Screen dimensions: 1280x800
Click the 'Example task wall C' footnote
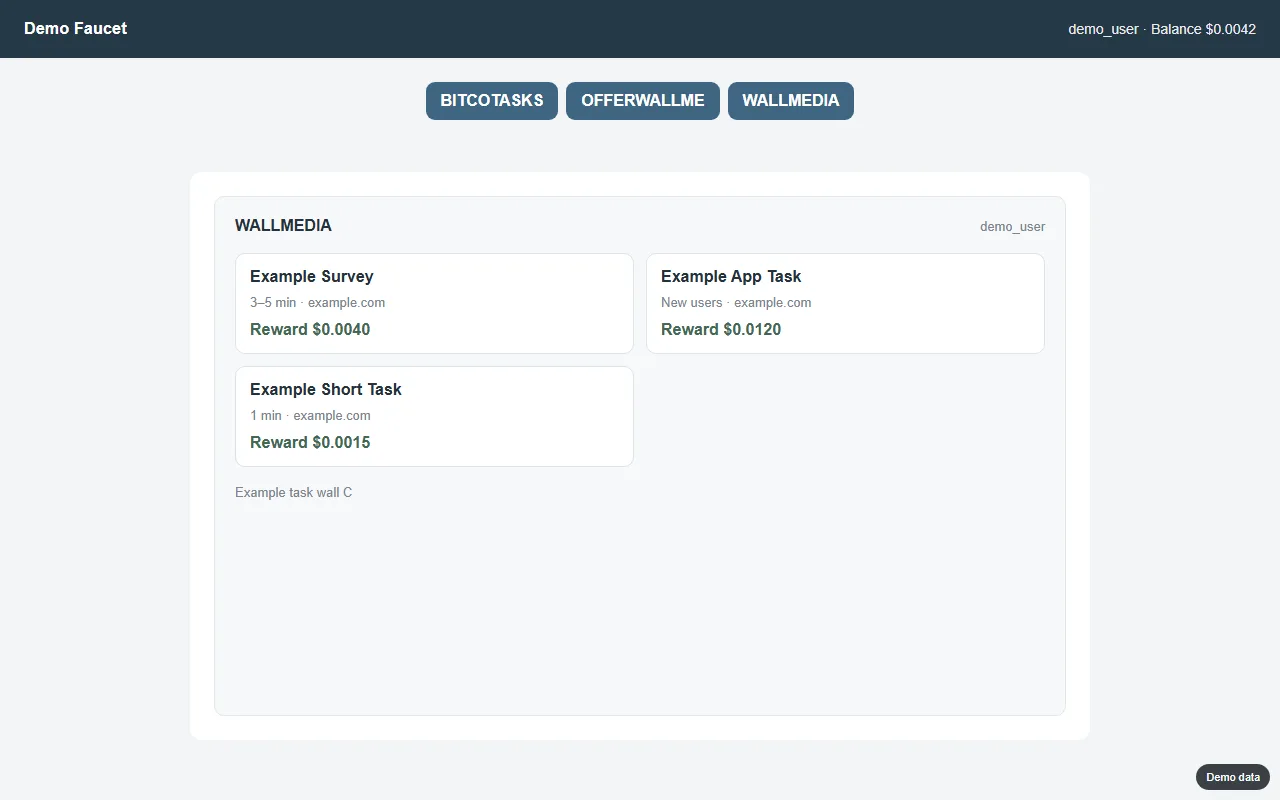pyautogui.click(x=293, y=493)
